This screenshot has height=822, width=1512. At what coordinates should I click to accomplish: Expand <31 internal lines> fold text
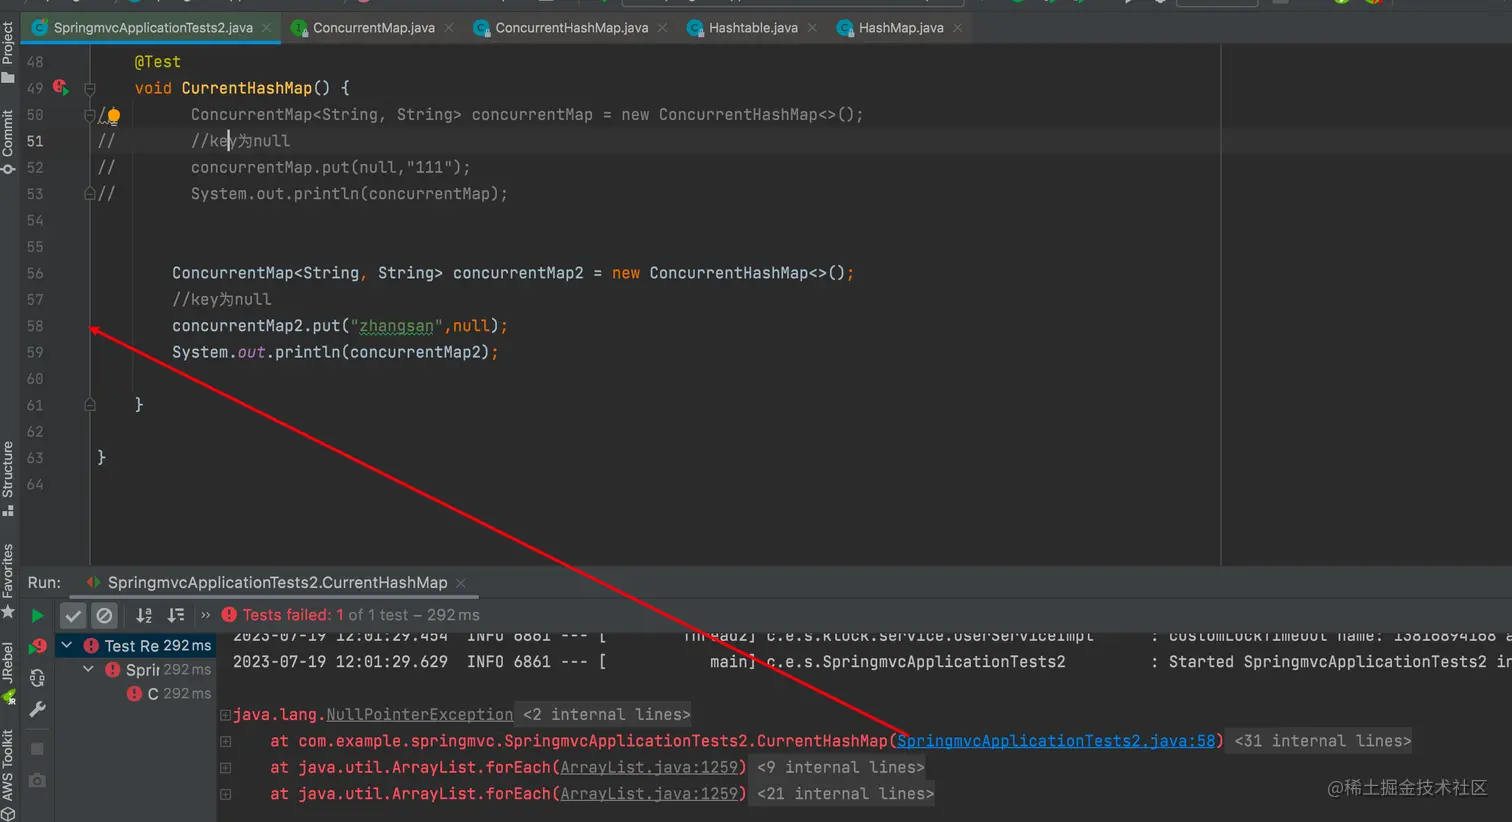pos(1323,741)
